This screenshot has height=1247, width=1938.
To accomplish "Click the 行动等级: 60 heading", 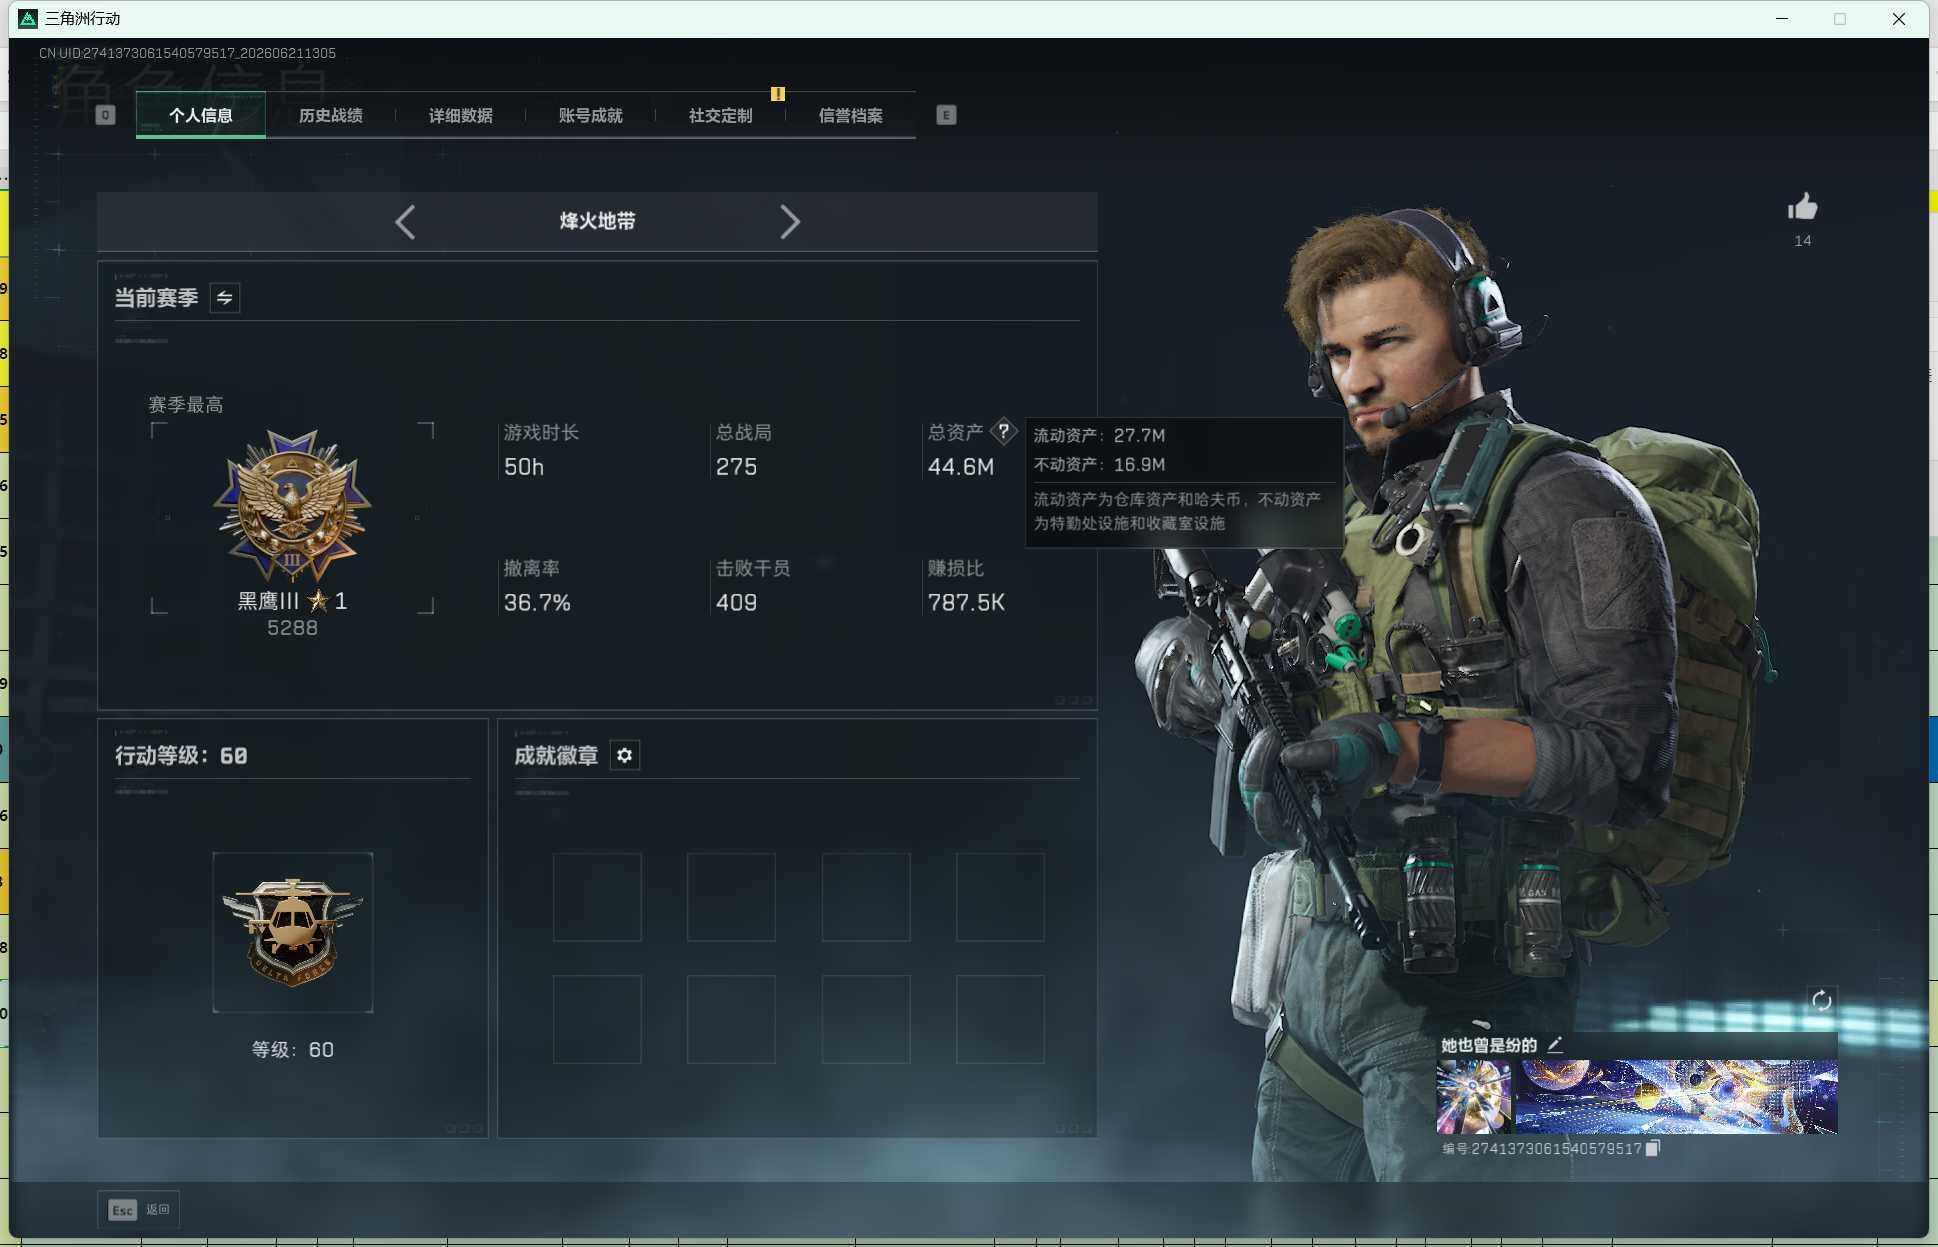I will pos(181,756).
